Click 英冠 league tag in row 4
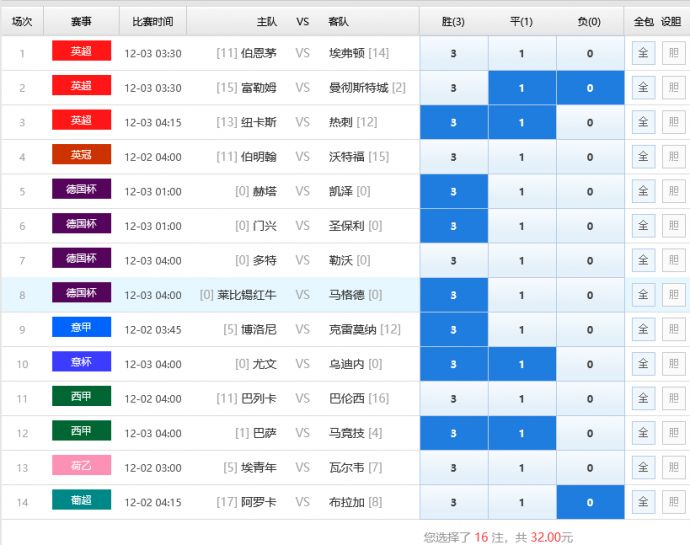This screenshot has width=690, height=545. (81, 156)
